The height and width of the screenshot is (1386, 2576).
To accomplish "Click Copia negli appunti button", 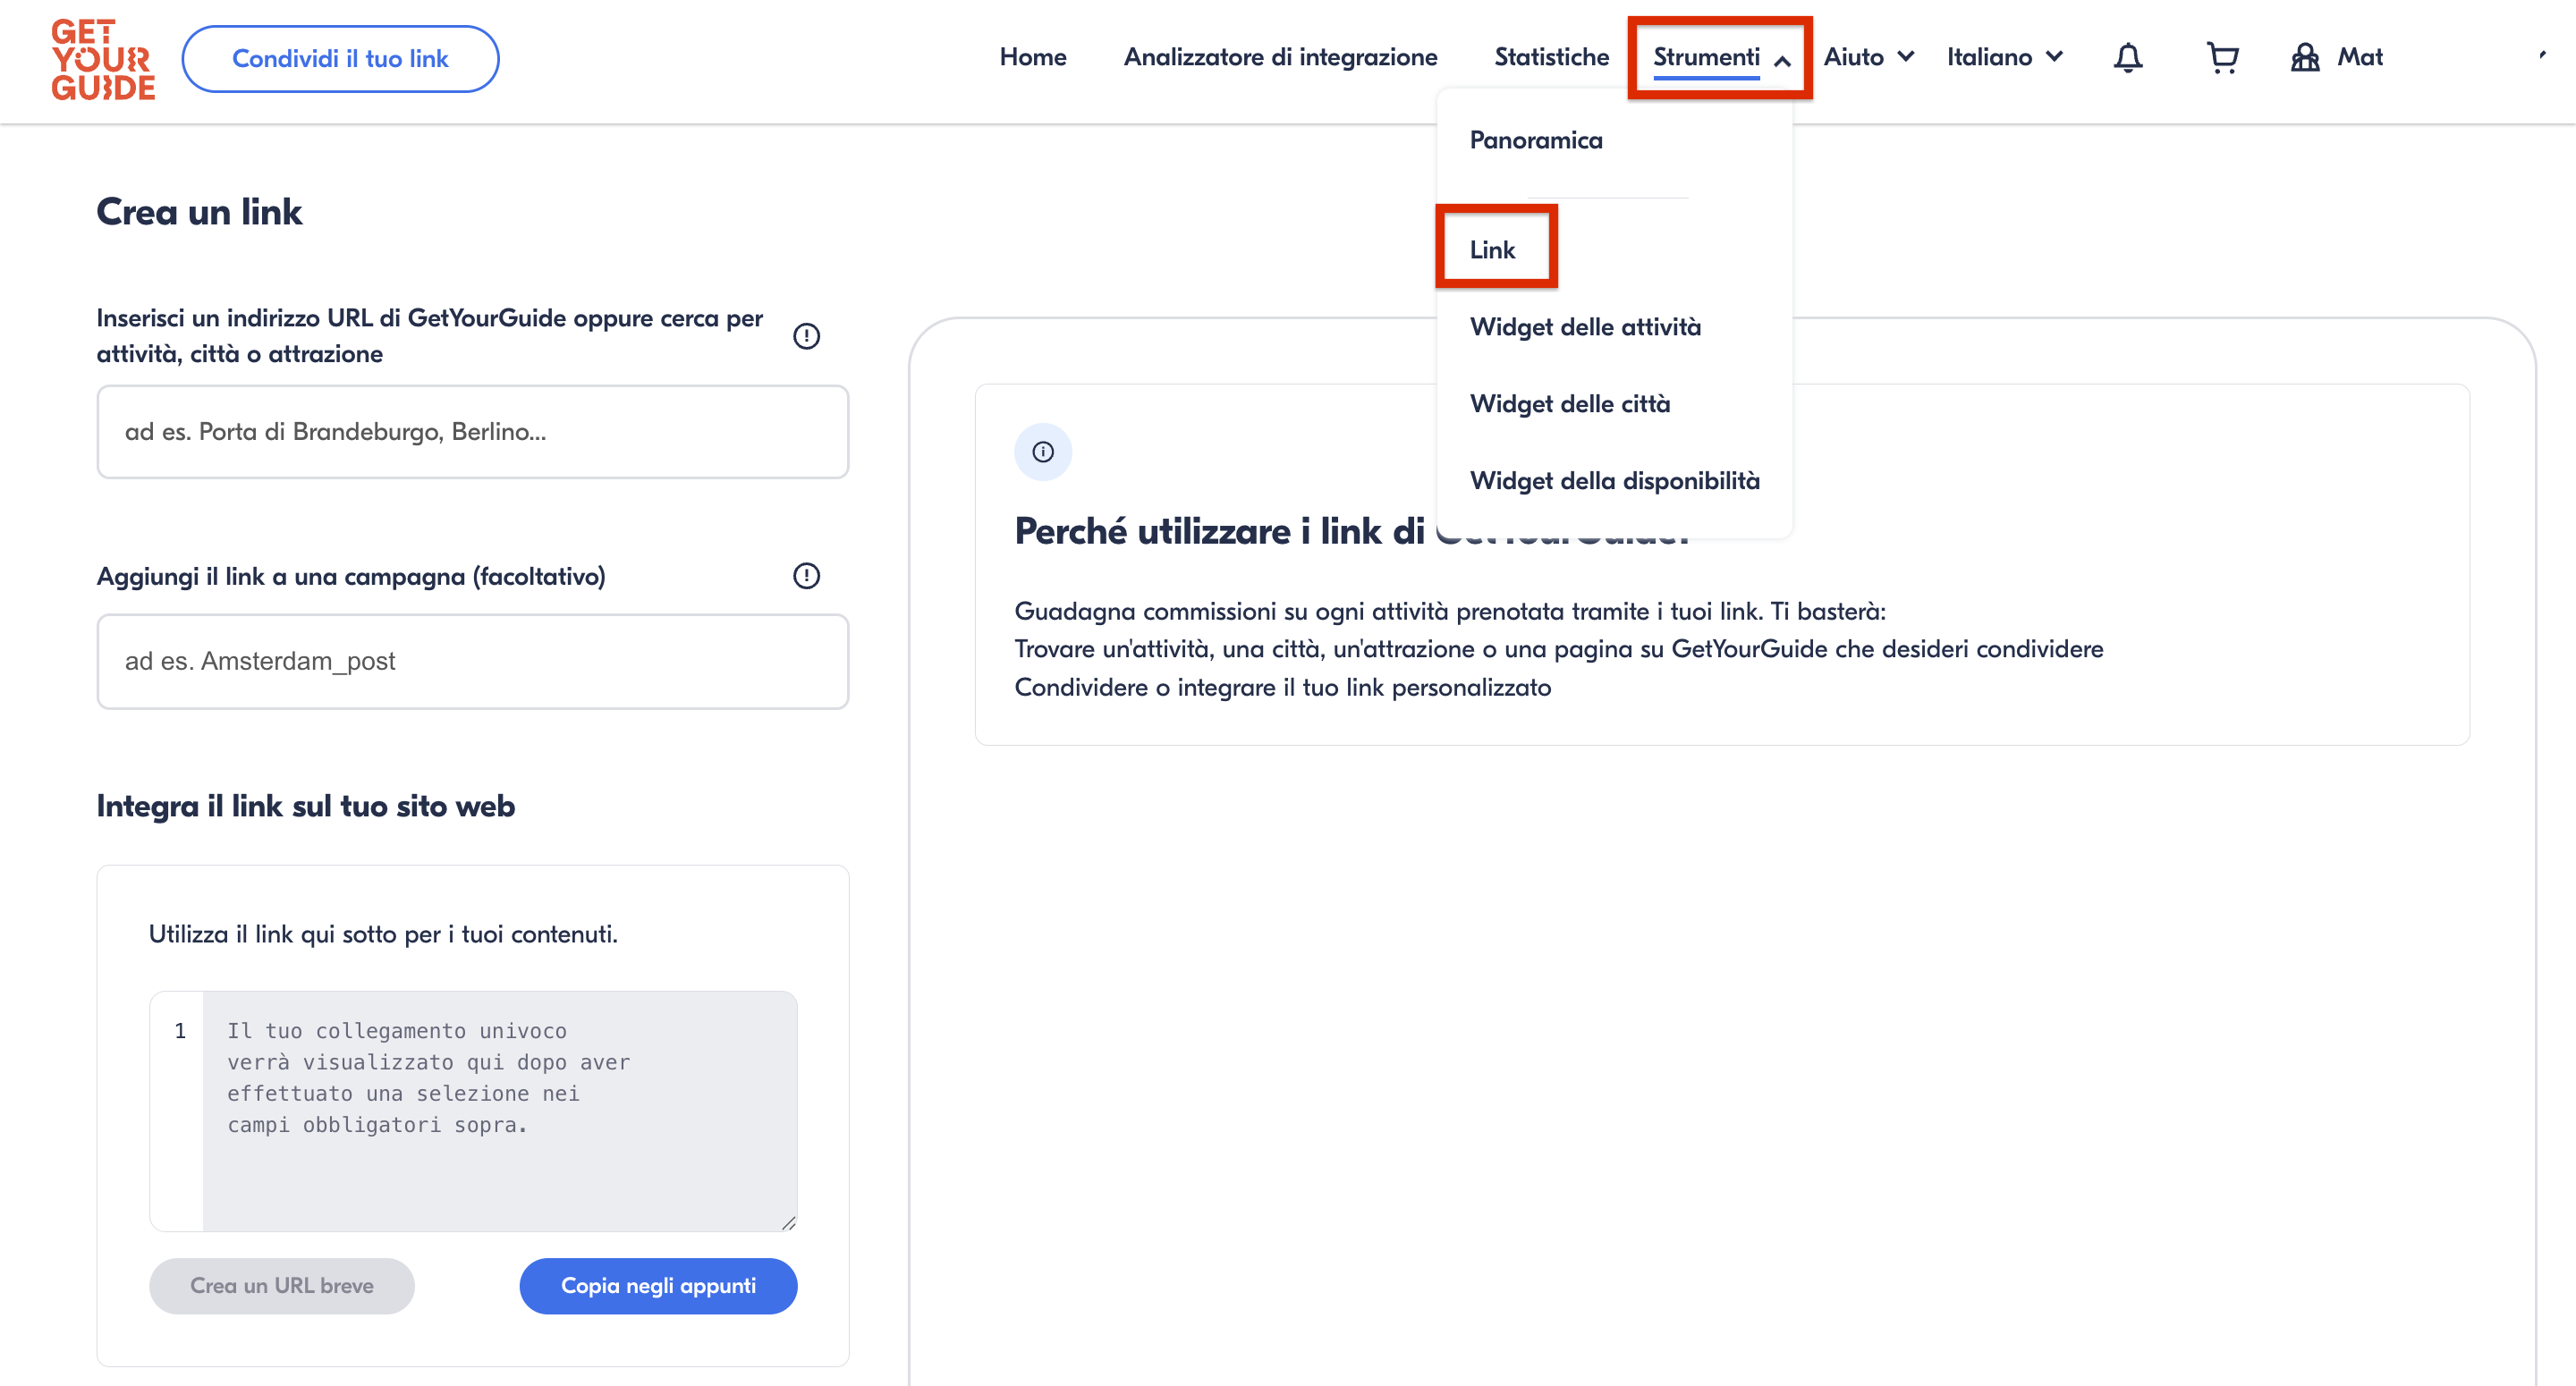I will [x=658, y=1286].
